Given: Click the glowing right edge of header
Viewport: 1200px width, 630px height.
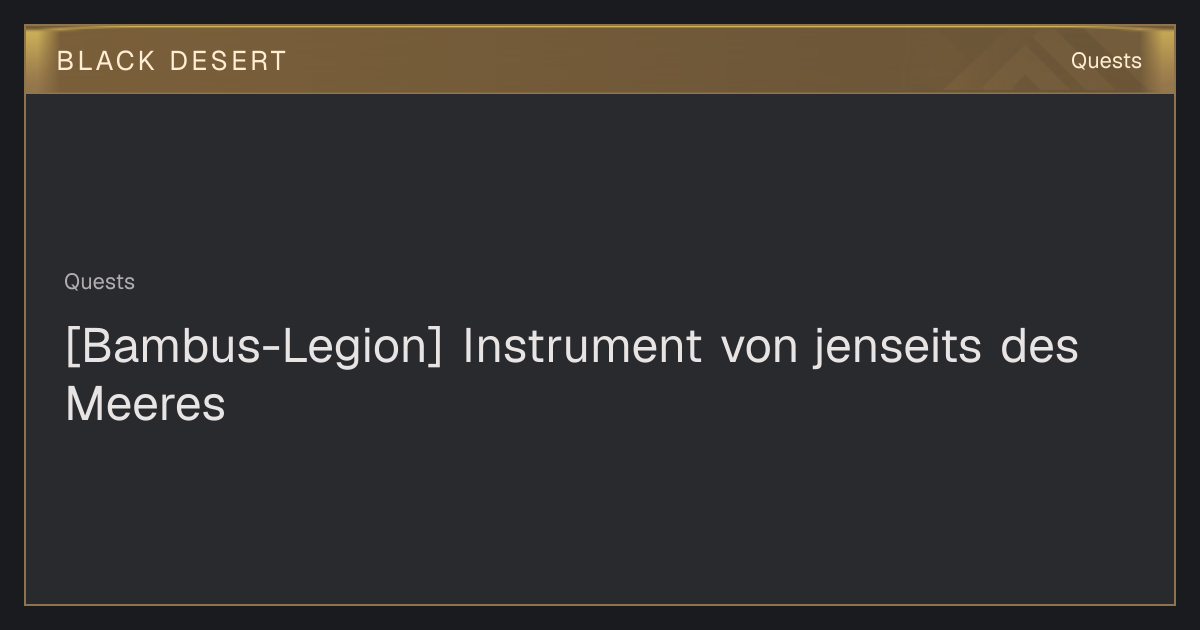Looking at the screenshot, I should coord(1167,60).
